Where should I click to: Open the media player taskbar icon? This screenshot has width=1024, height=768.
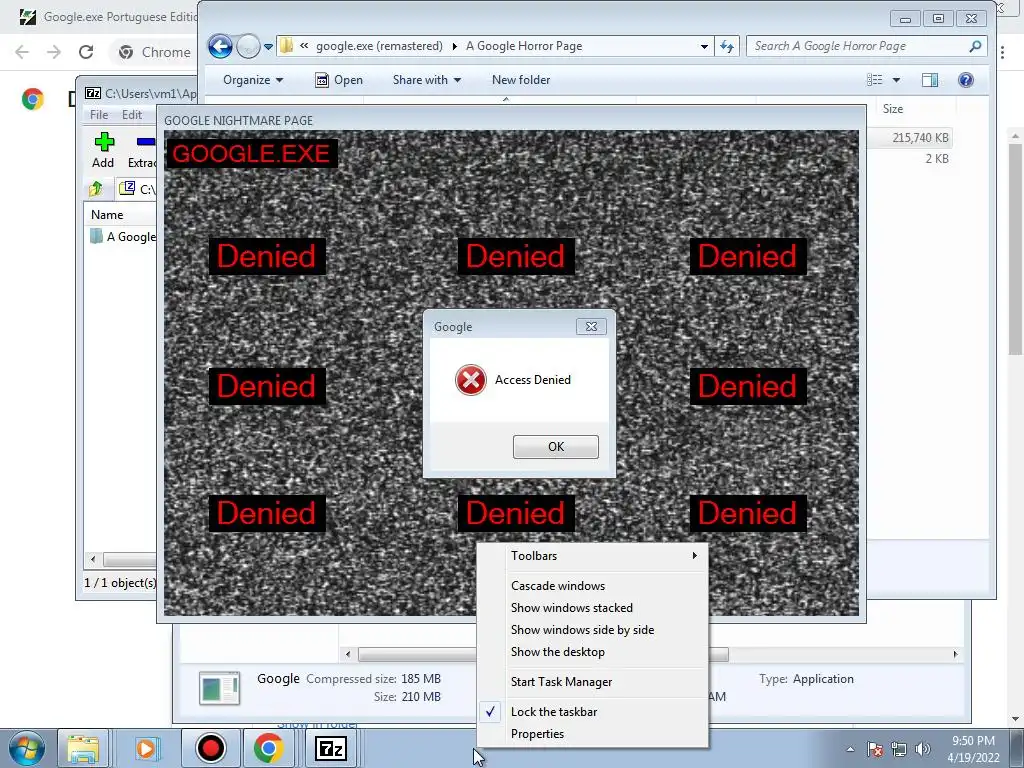tap(145, 748)
